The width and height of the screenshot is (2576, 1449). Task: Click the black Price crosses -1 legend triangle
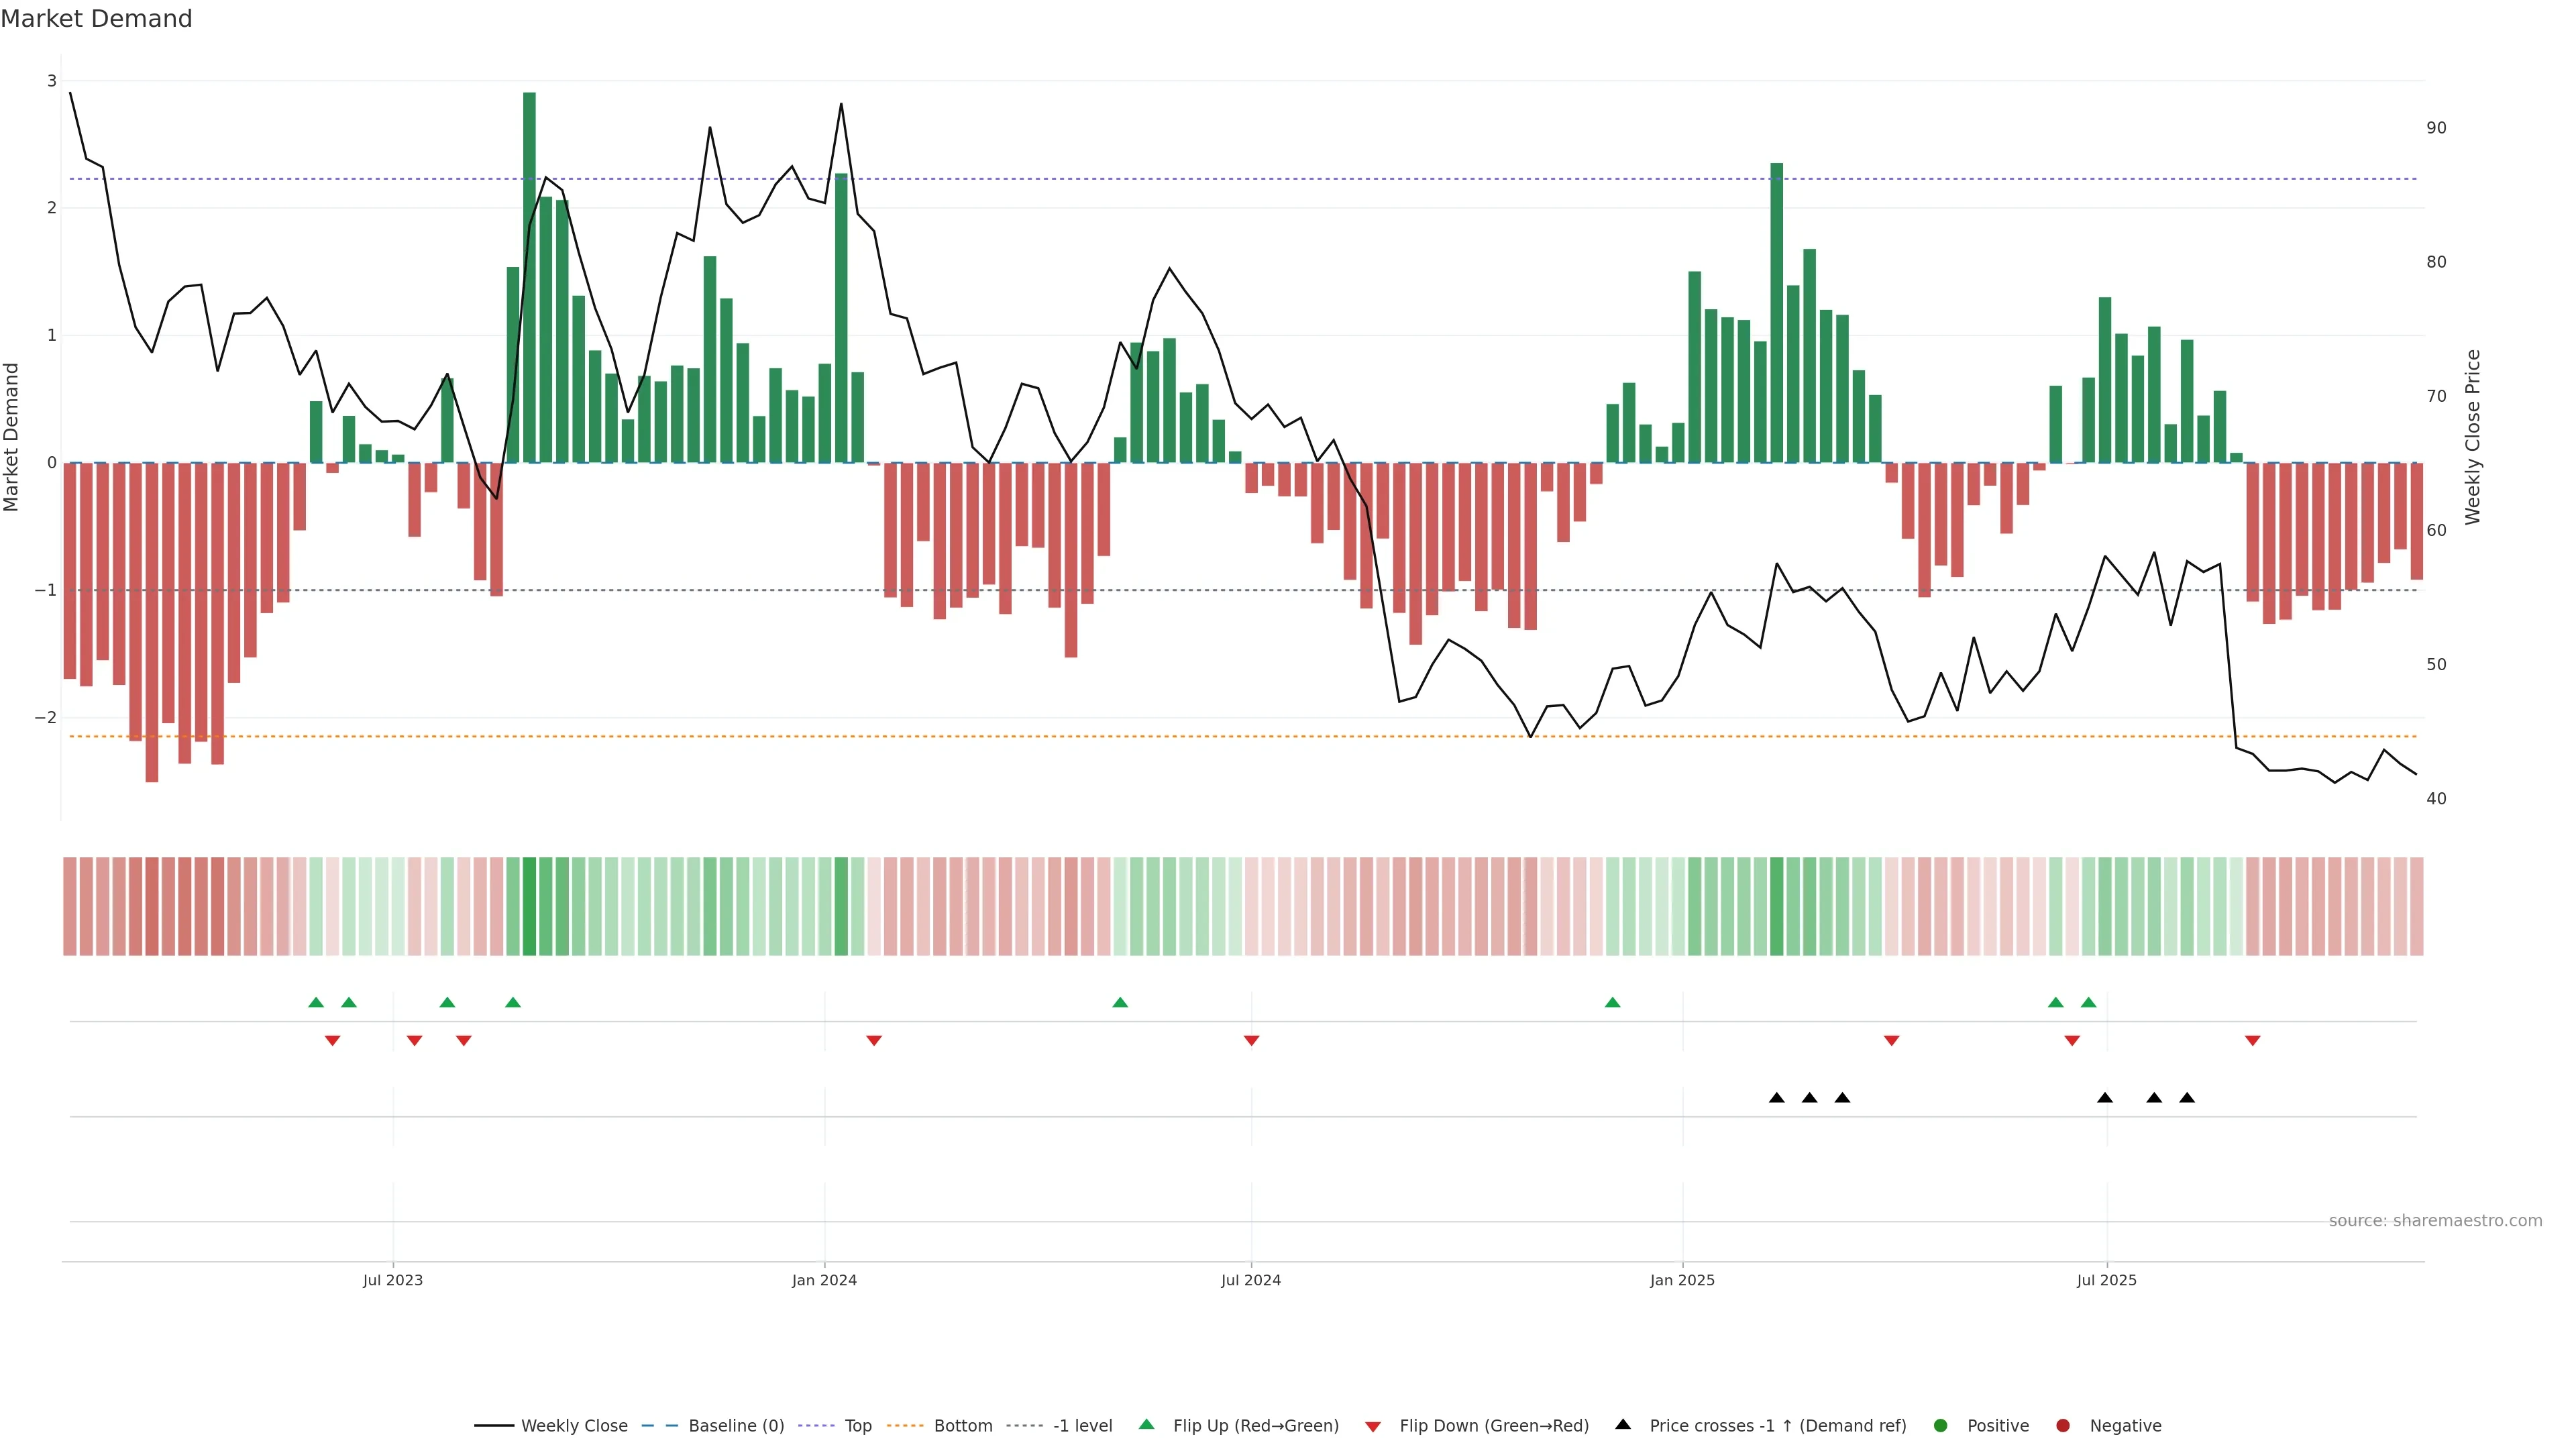click(x=1622, y=1424)
